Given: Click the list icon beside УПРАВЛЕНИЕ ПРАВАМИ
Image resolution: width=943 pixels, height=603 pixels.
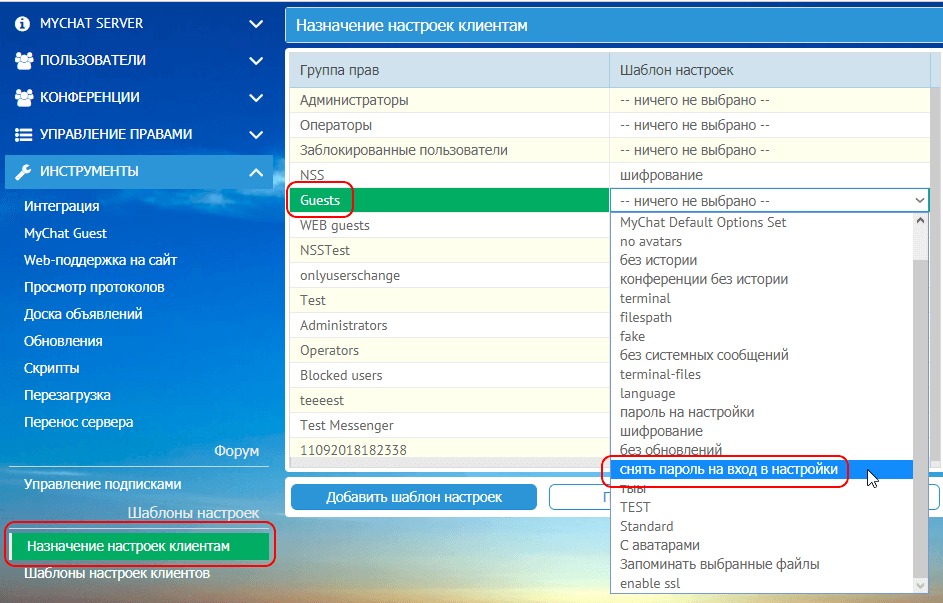Looking at the screenshot, I should [x=24, y=133].
